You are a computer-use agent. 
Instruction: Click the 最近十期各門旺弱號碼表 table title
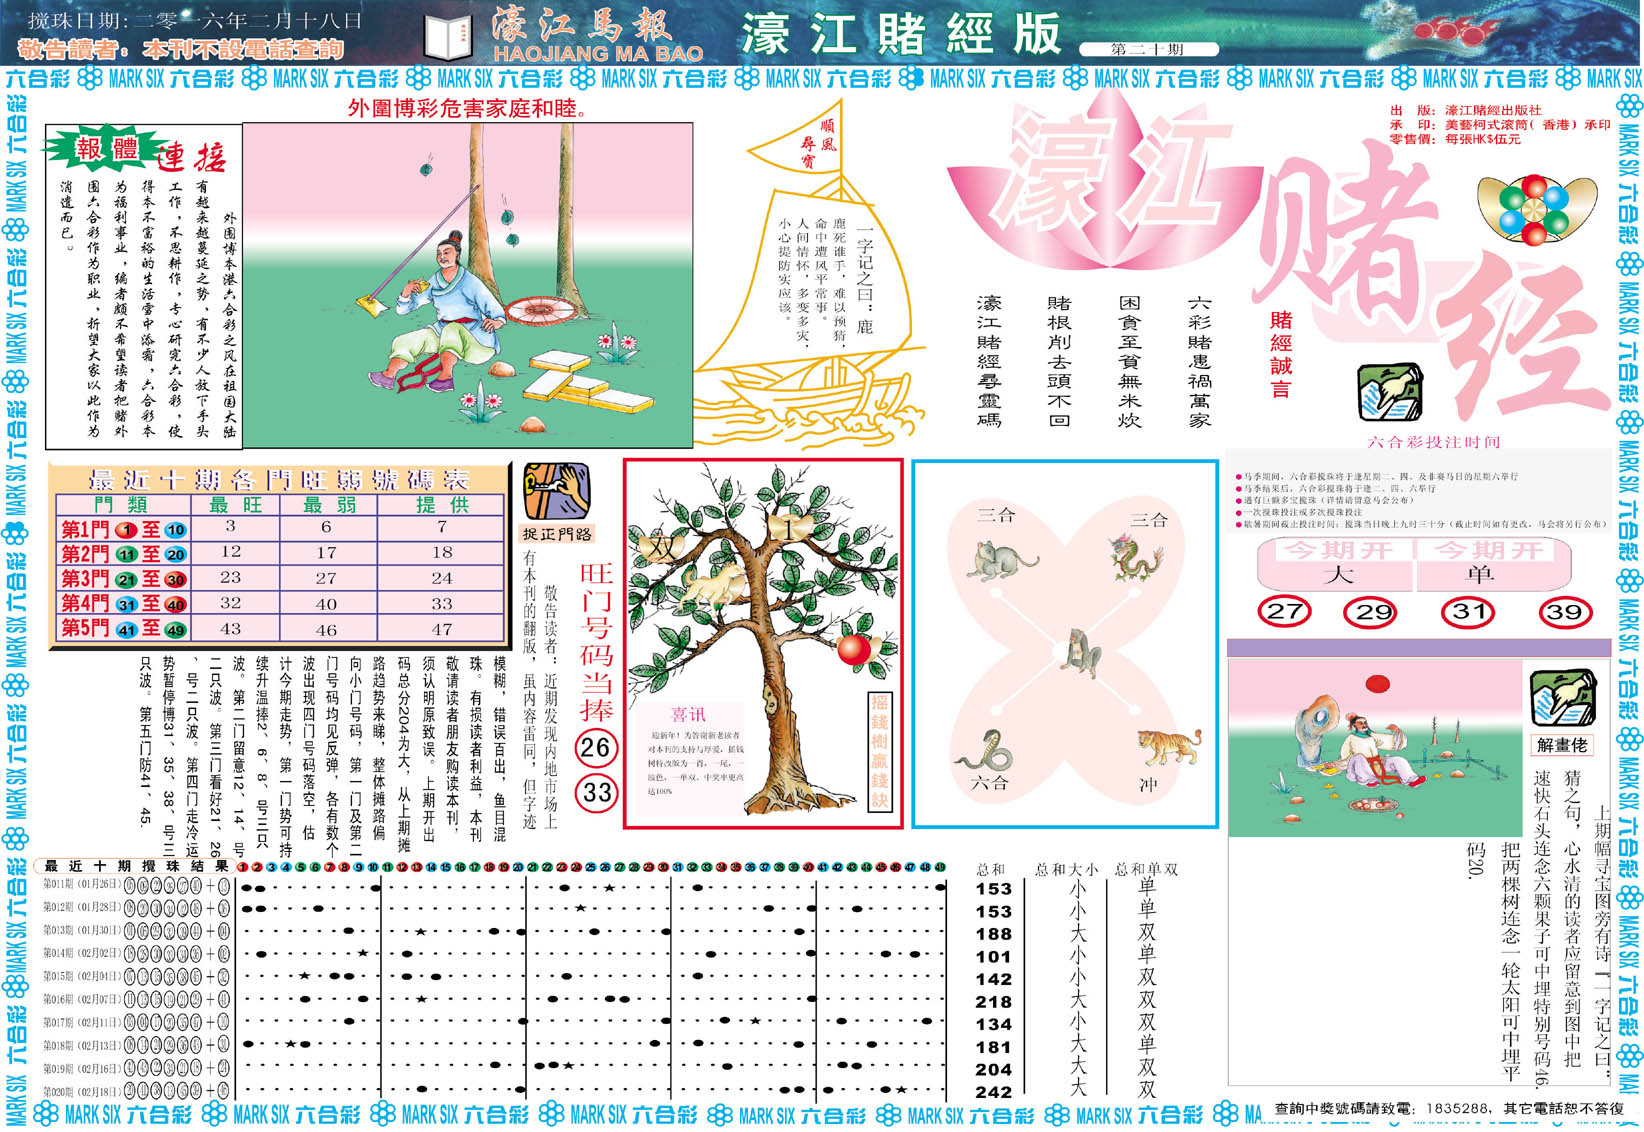pos(278,479)
